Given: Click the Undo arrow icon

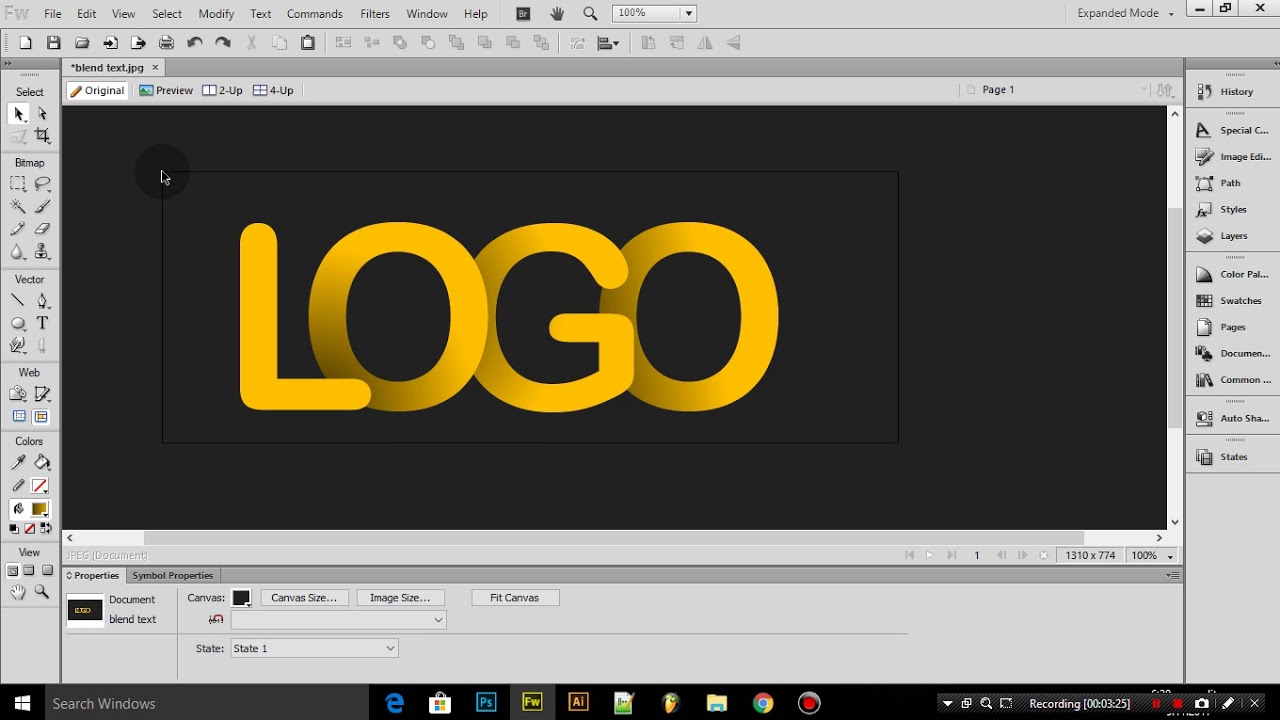Looking at the screenshot, I should coord(195,43).
